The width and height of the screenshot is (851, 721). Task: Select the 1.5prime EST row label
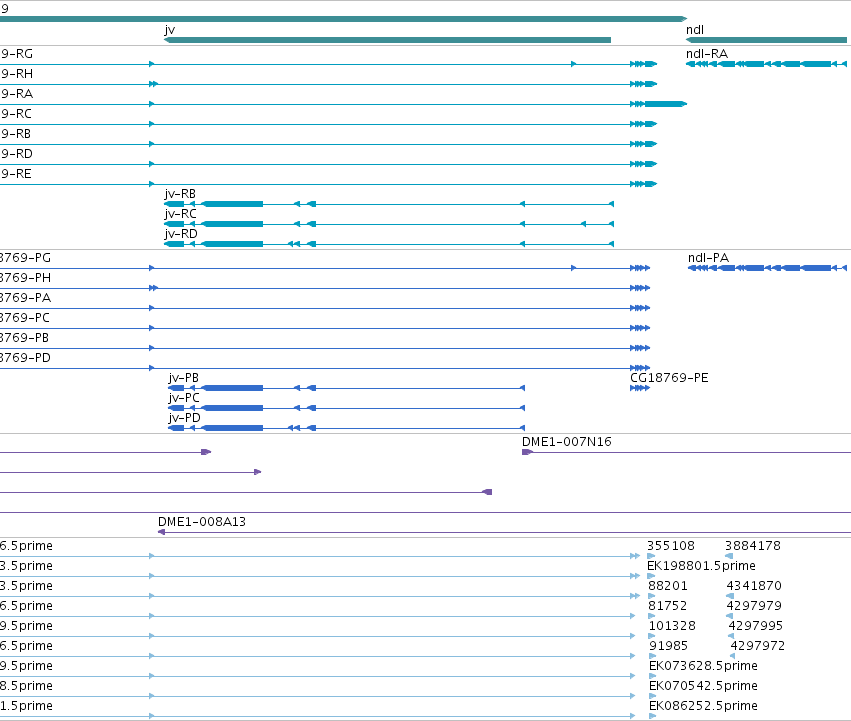26,706
